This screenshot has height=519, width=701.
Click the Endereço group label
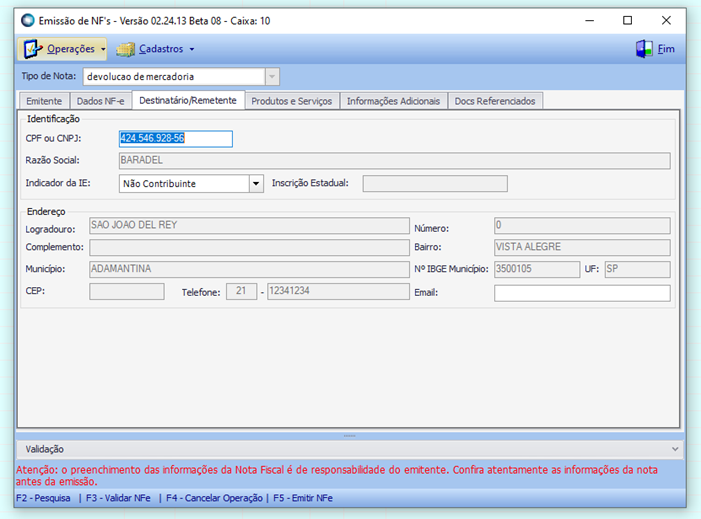tap(46, 211)
